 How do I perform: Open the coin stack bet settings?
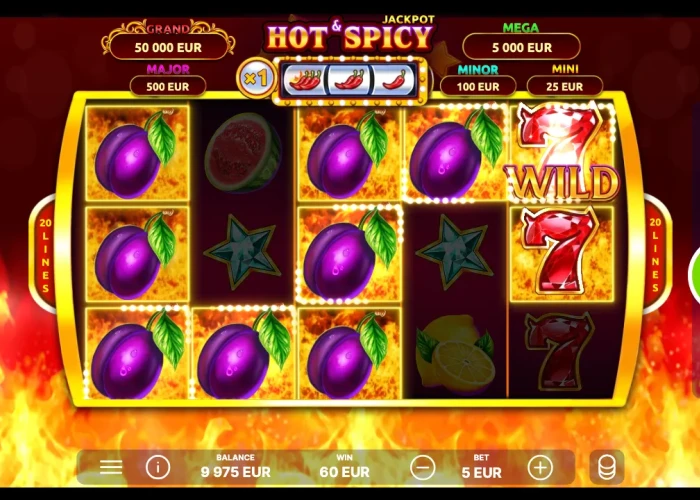pyautogui.click(x=607, y=467)
